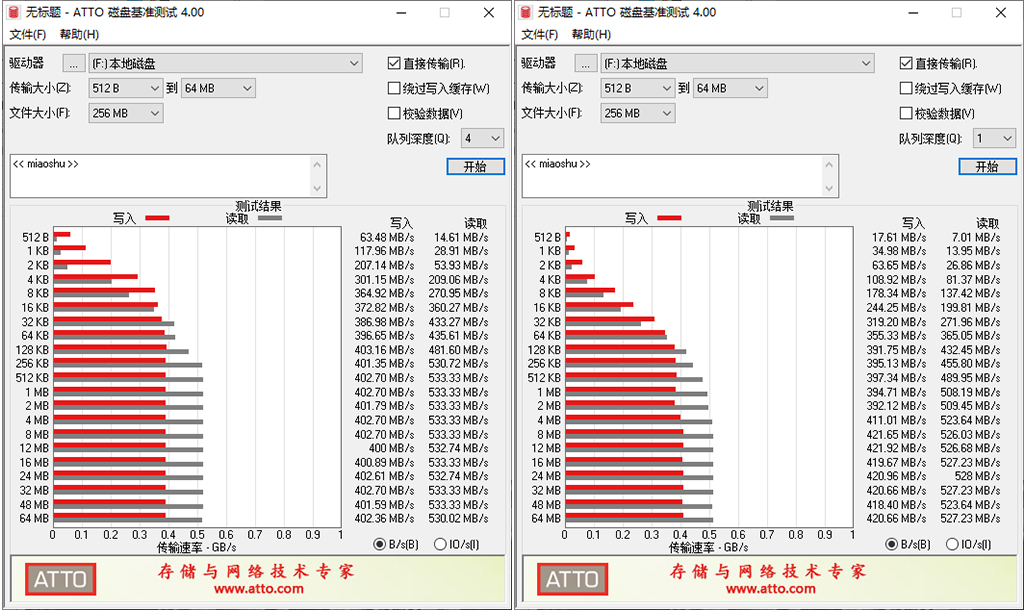This screenshot has height=610, width=1024.
Task: Click the miaoshu description field in left window
Action: (x=160, y=175)
